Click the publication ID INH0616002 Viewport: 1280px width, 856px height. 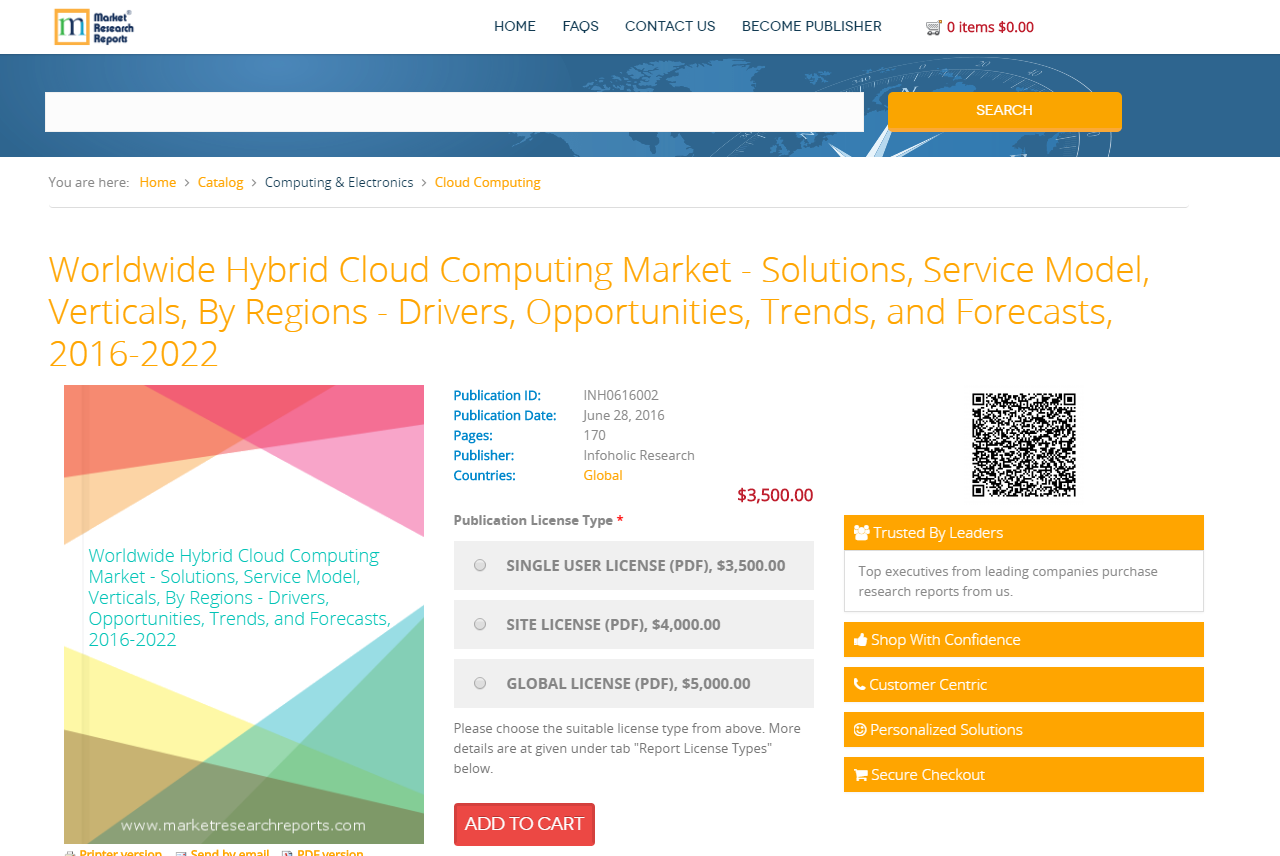[x=621, y=395]
